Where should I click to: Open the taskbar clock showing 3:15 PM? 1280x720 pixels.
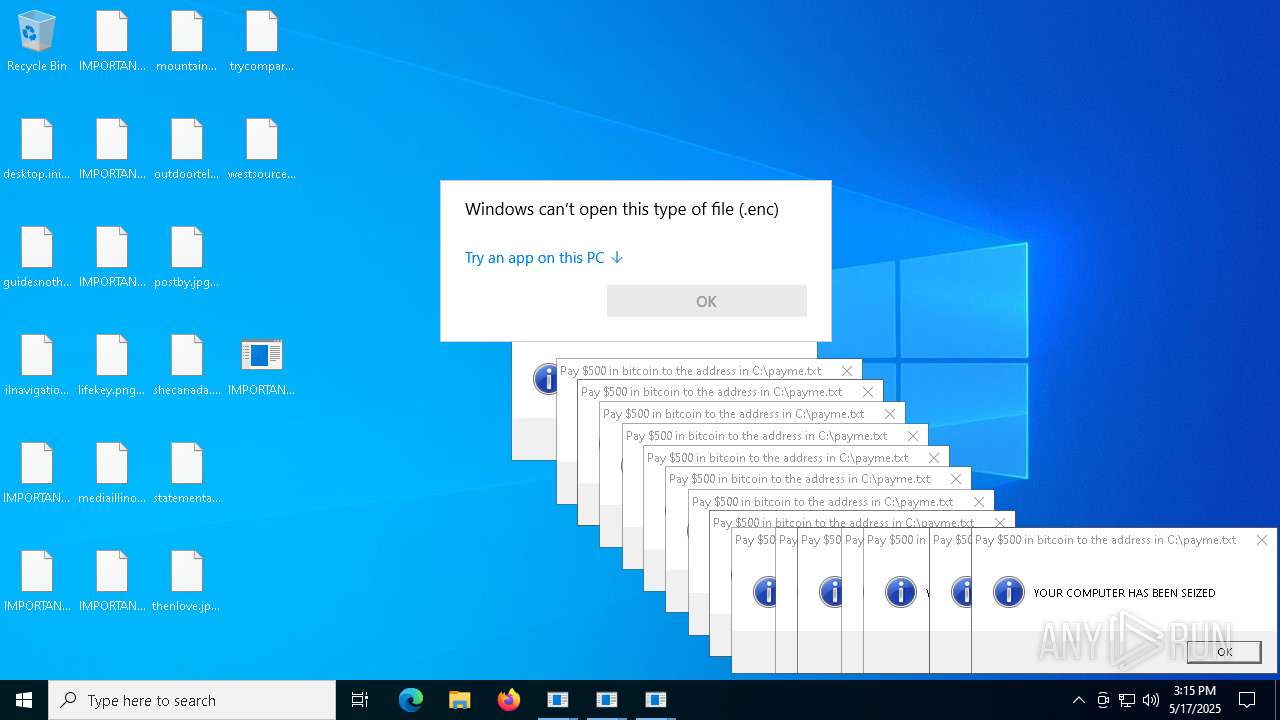pyautogui.click(x=1195, y=700)
